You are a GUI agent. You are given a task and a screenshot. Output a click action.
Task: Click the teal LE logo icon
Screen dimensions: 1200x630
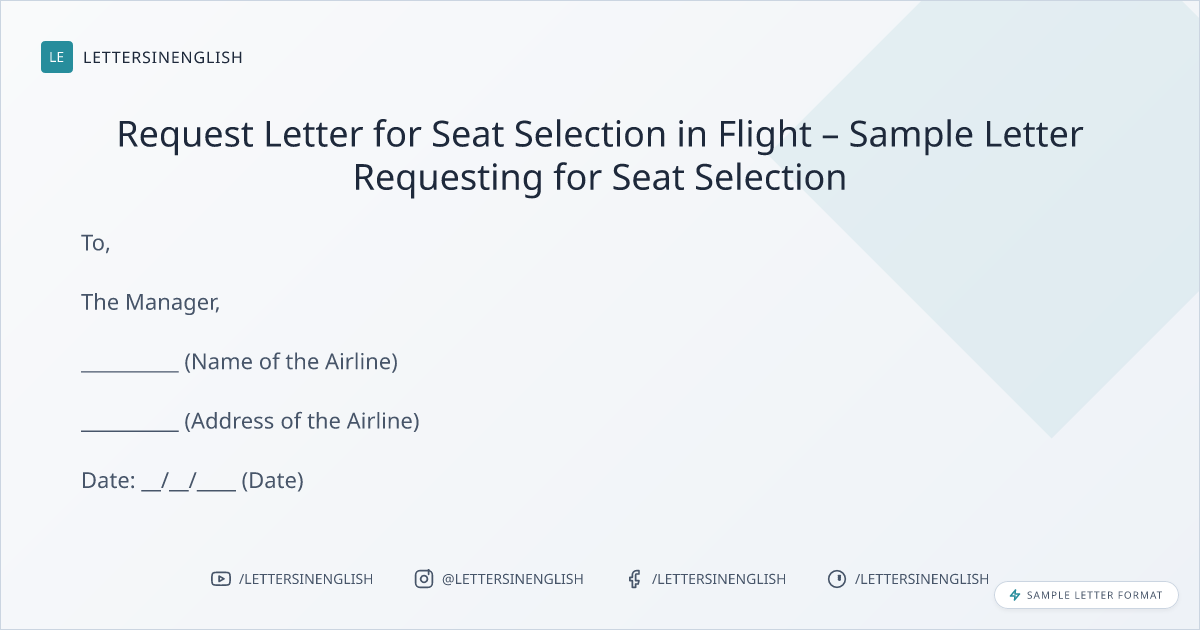pyautogui.click(x=57, y=57)
